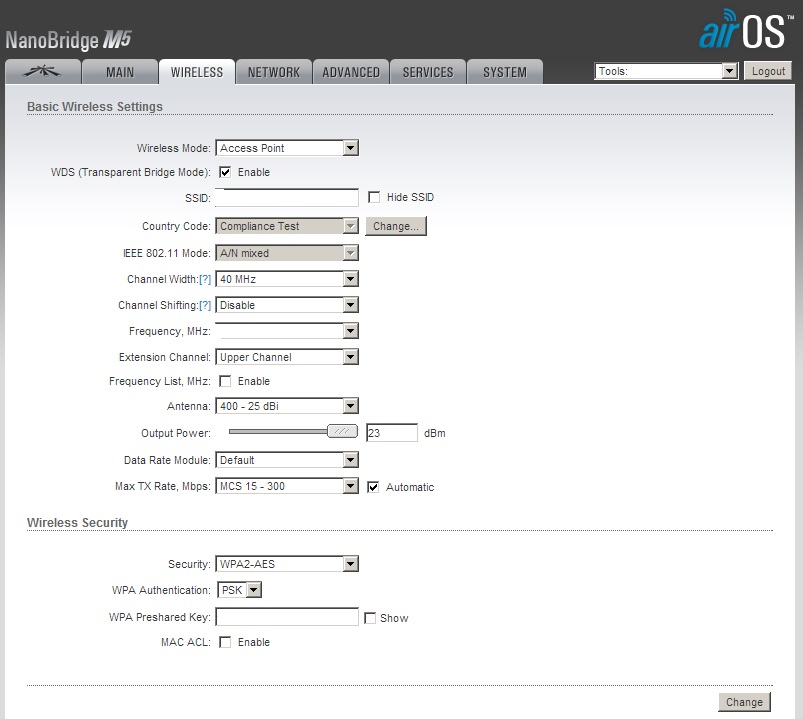Click the disabled Country Code dropdown
The height and width of the screenshot is (719, 803).
click(287, 226)
